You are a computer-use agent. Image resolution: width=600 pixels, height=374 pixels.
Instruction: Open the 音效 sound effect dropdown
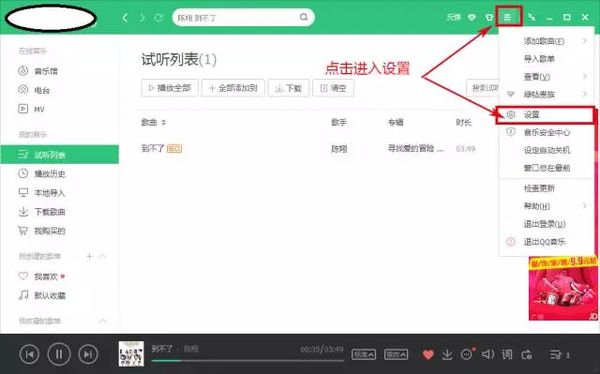[396, 355]
